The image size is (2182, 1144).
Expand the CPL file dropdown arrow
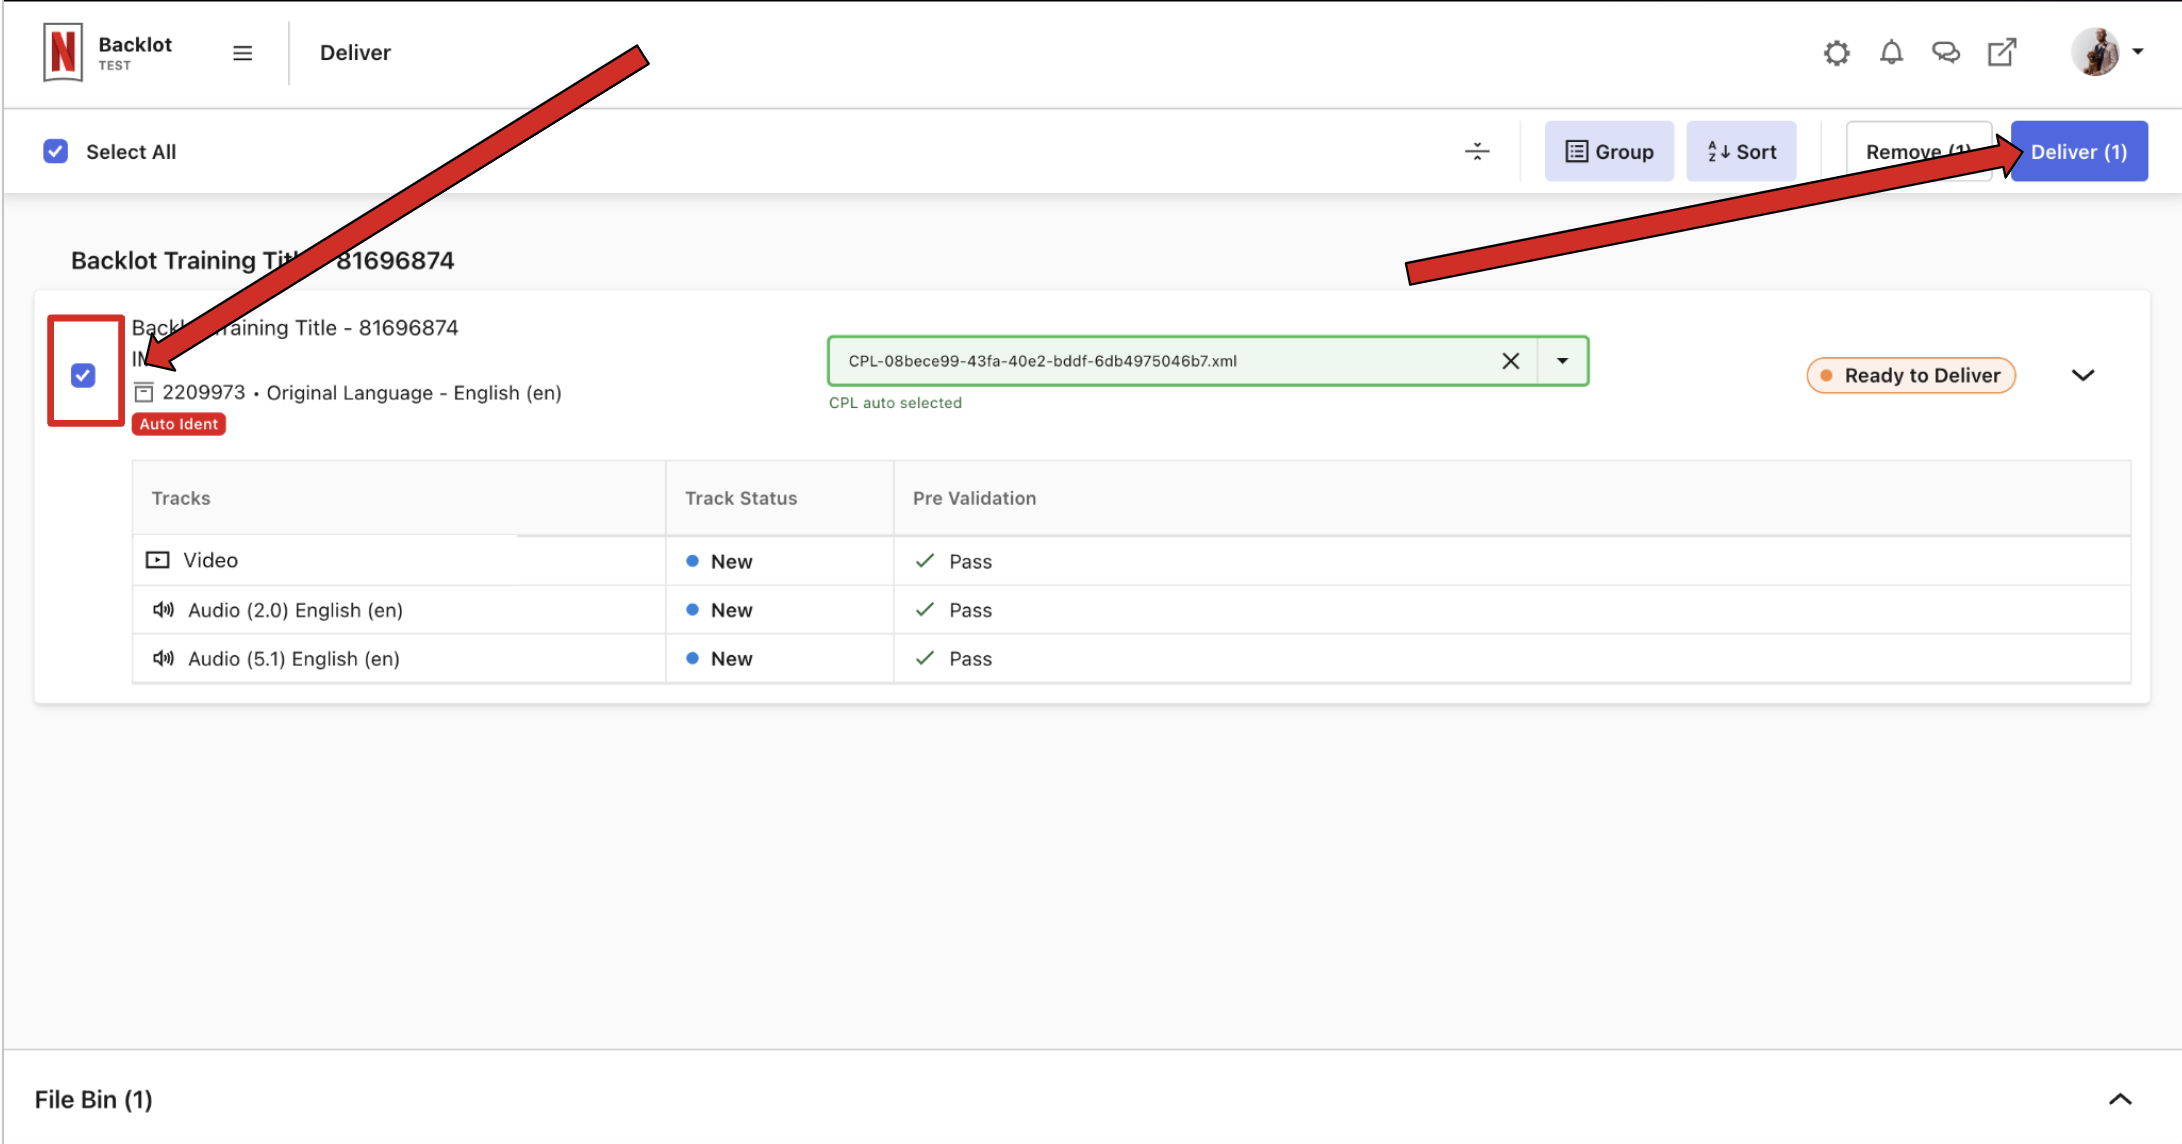1563,361
